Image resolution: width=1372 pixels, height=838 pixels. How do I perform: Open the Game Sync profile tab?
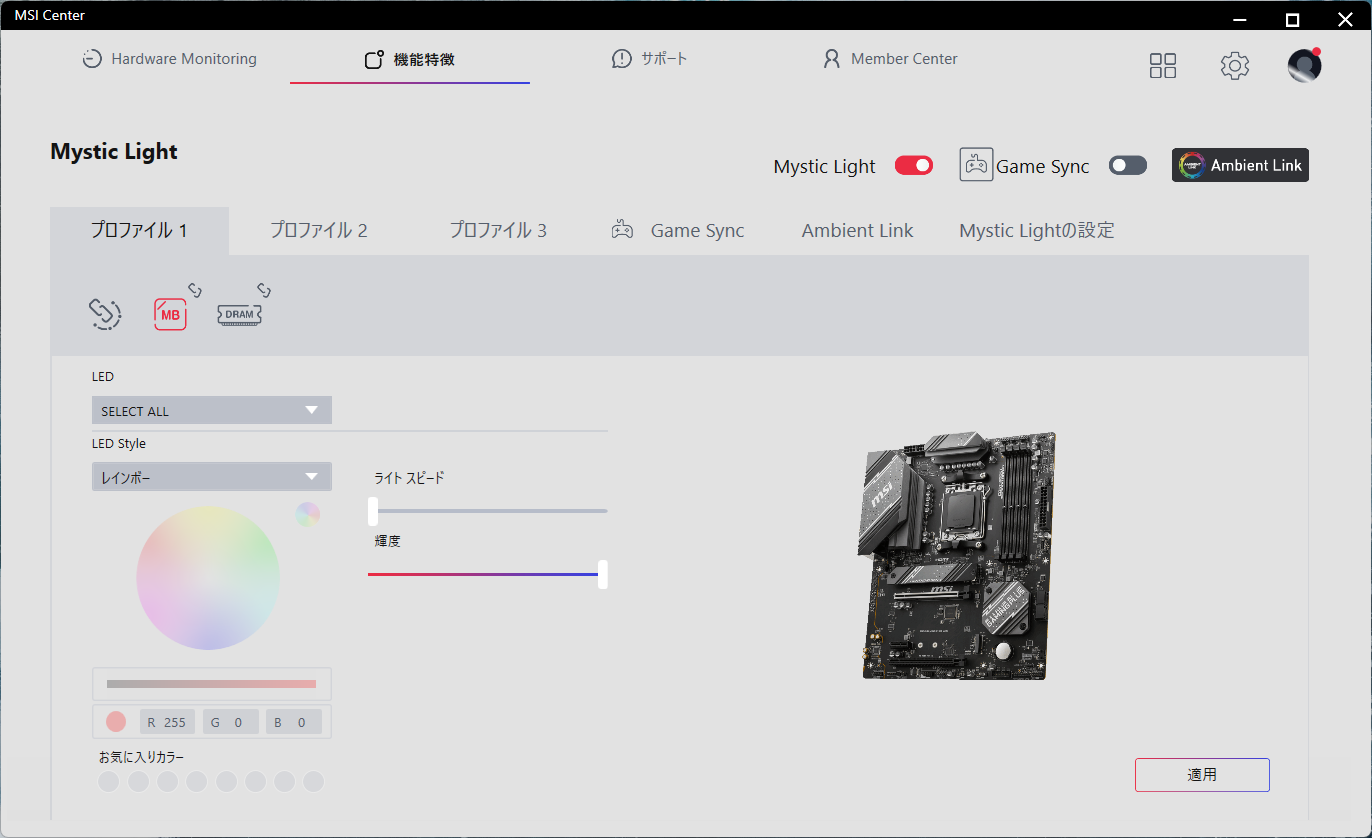[678, 231]
